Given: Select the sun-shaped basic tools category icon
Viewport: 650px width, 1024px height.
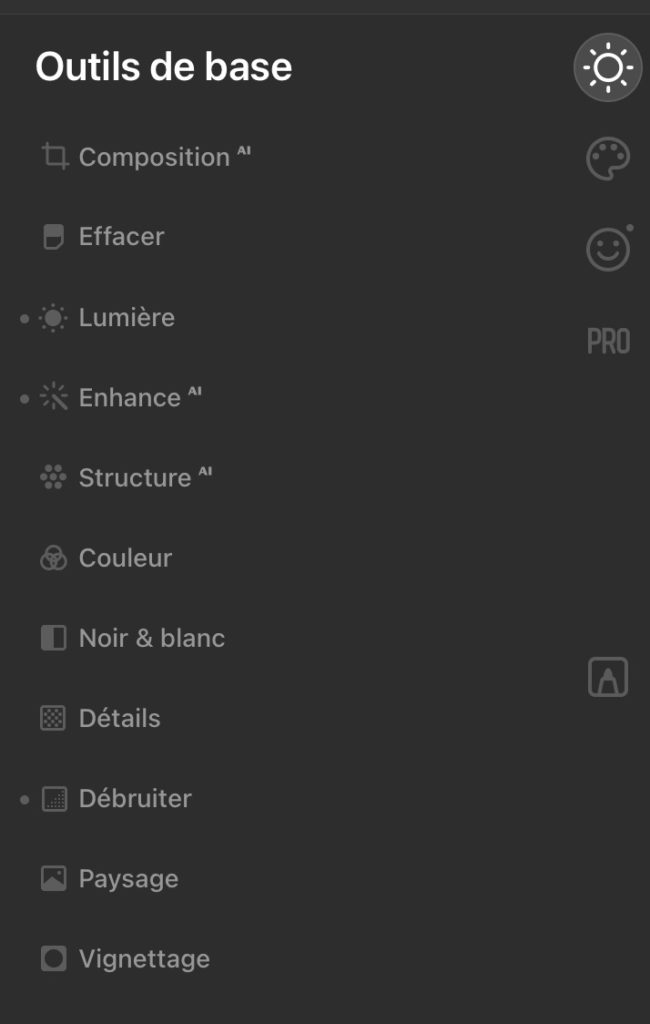Looking at the screenshot, I should click(x=608, y=67).
